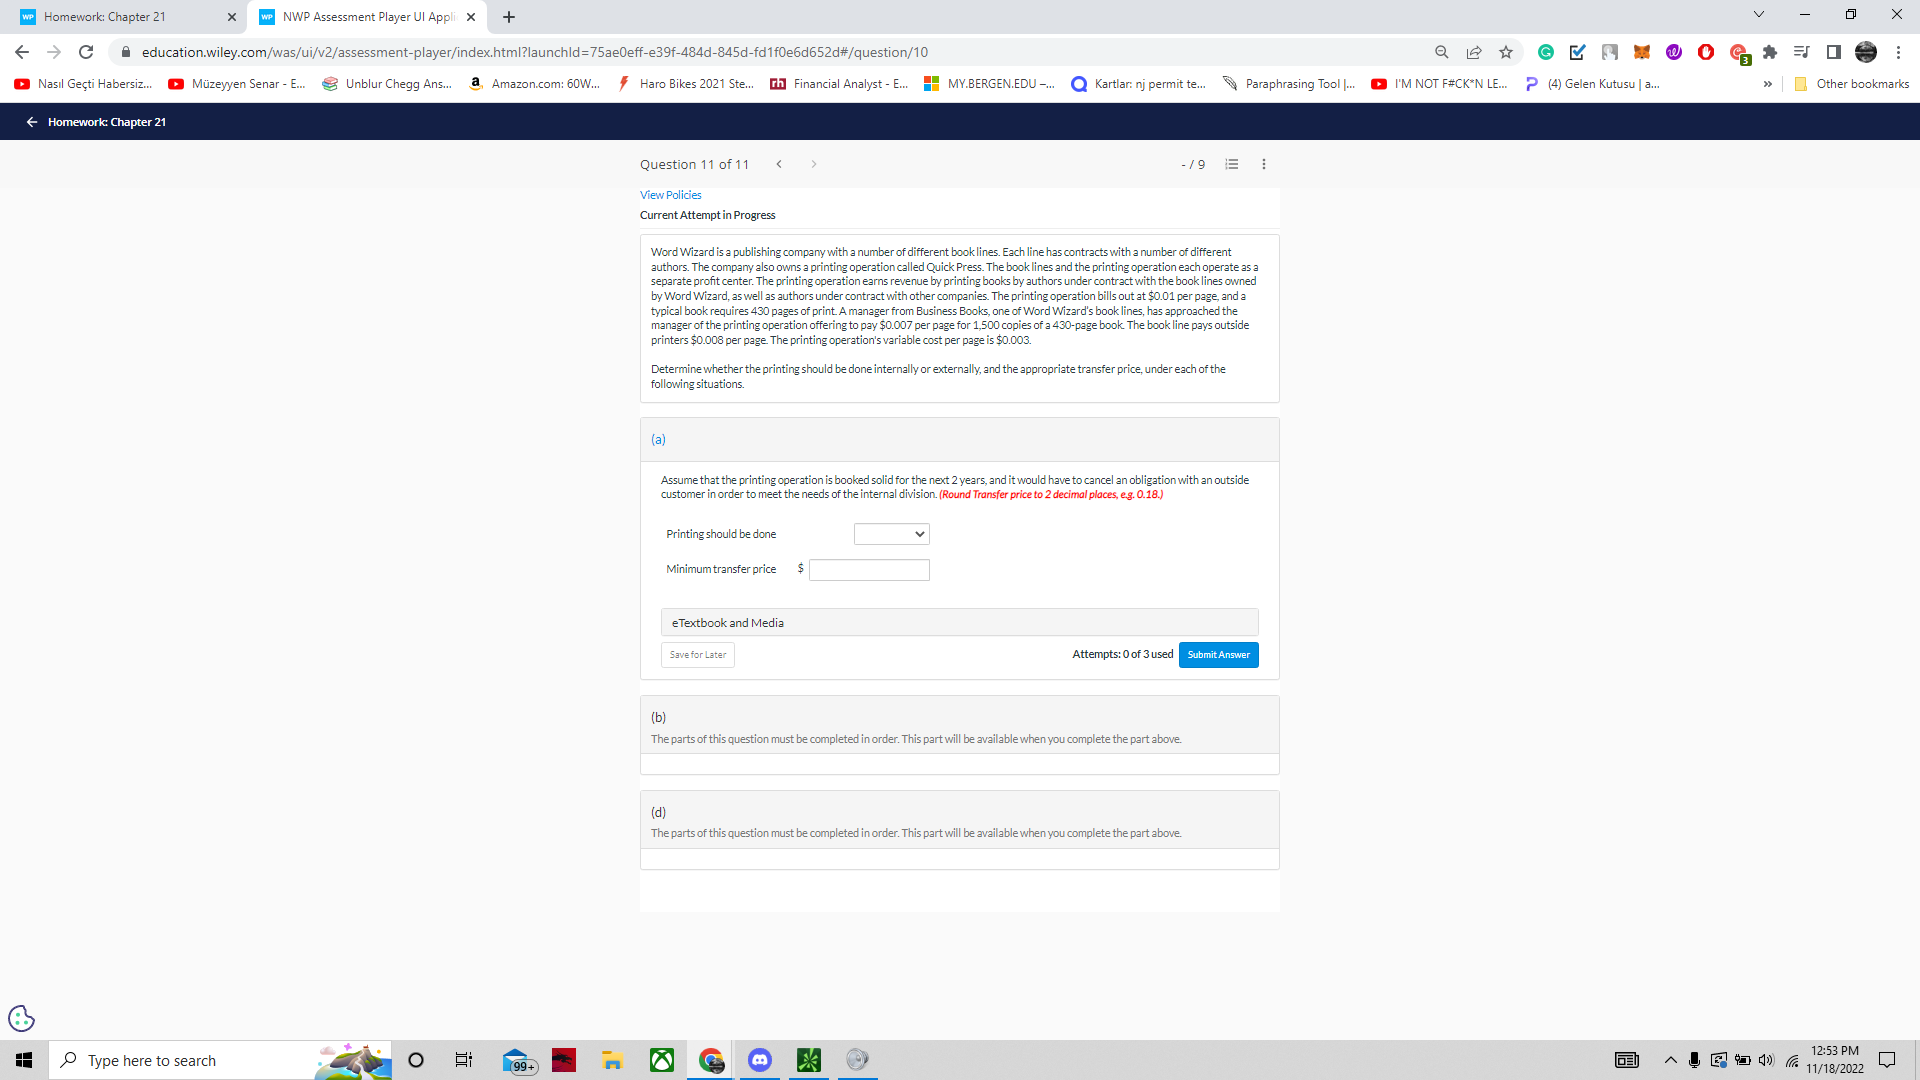Open the question list icon
Screen dimensions: 1920x1080
coord(1232,164)
